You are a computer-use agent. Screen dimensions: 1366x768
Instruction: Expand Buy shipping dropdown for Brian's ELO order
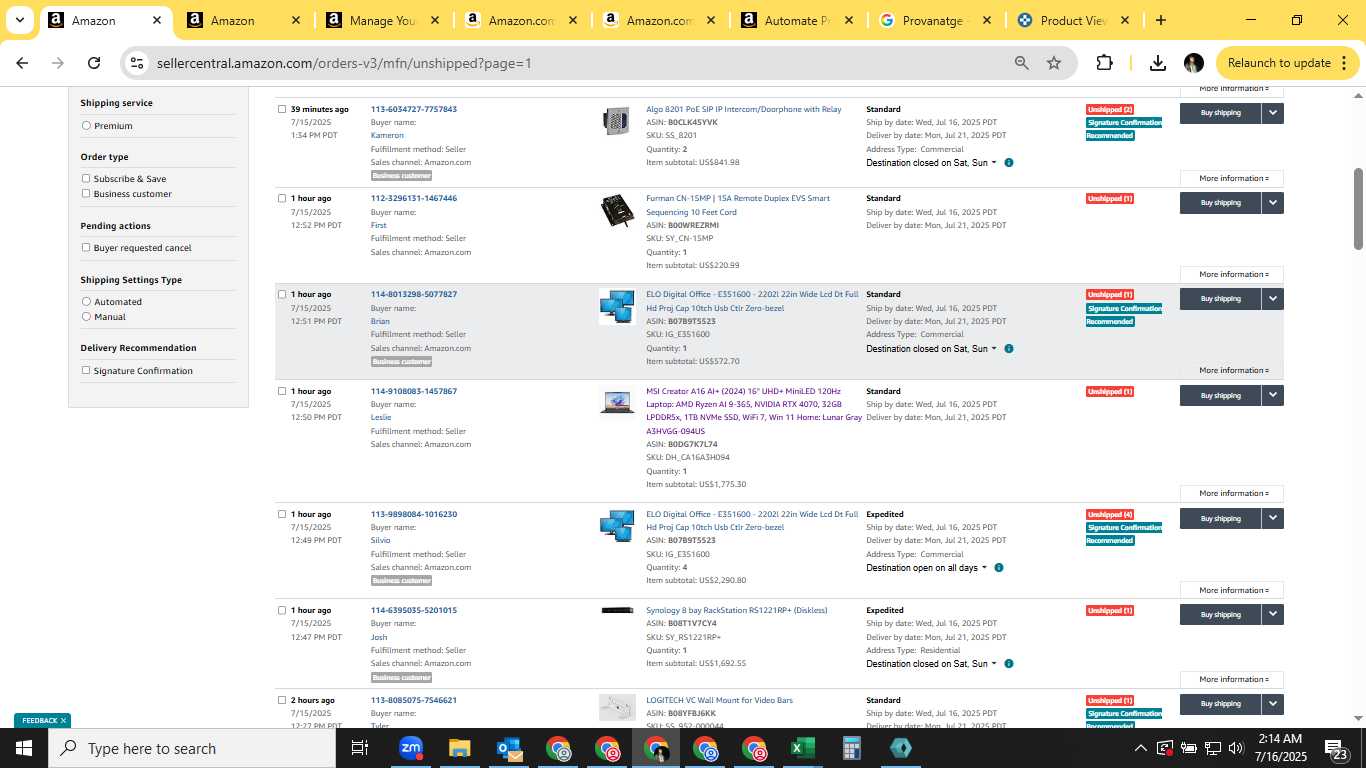click(1272, 299)
